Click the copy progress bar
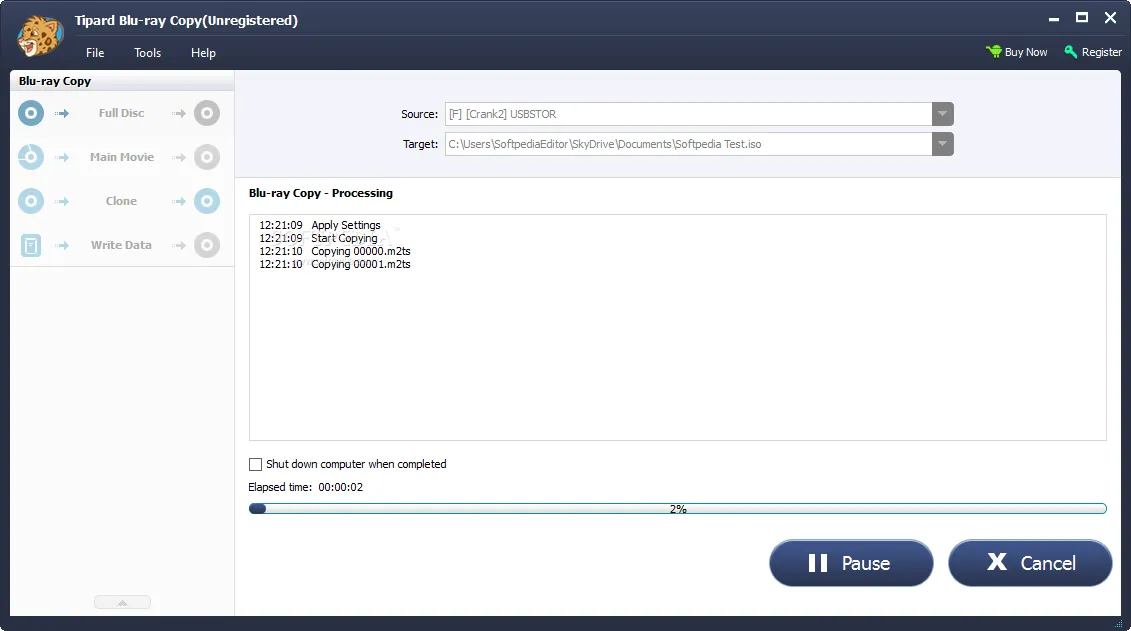 coord(677,509)
